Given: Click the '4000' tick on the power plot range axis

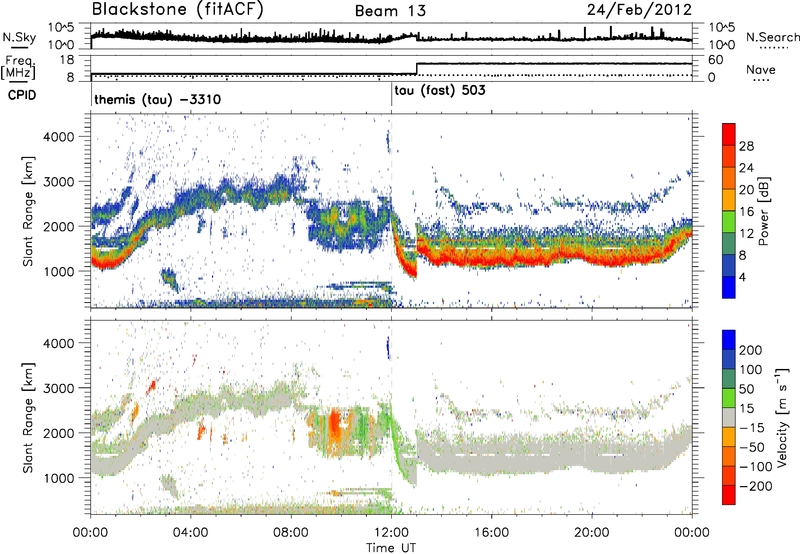Looking at the screenshot, I should 58,137.
